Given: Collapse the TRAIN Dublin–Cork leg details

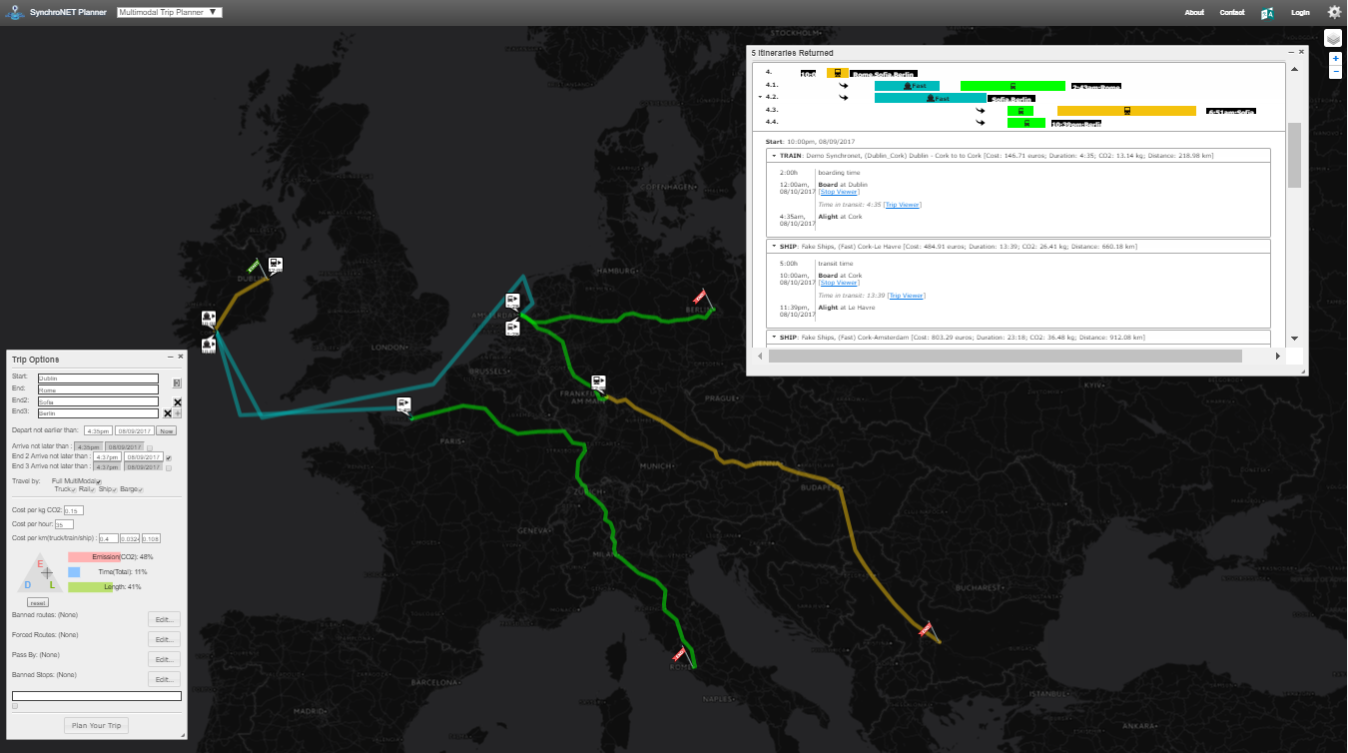Looking at the screenshot, I should pyautogui.click(x=774, y=156).
